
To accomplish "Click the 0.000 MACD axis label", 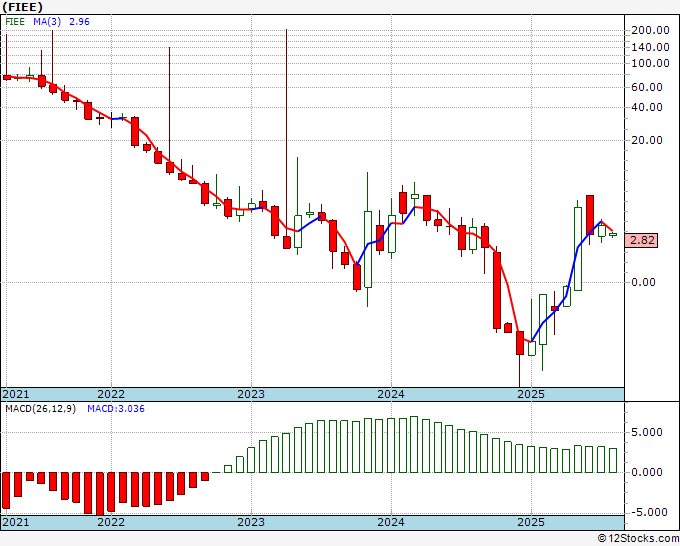I will (647, 472).
